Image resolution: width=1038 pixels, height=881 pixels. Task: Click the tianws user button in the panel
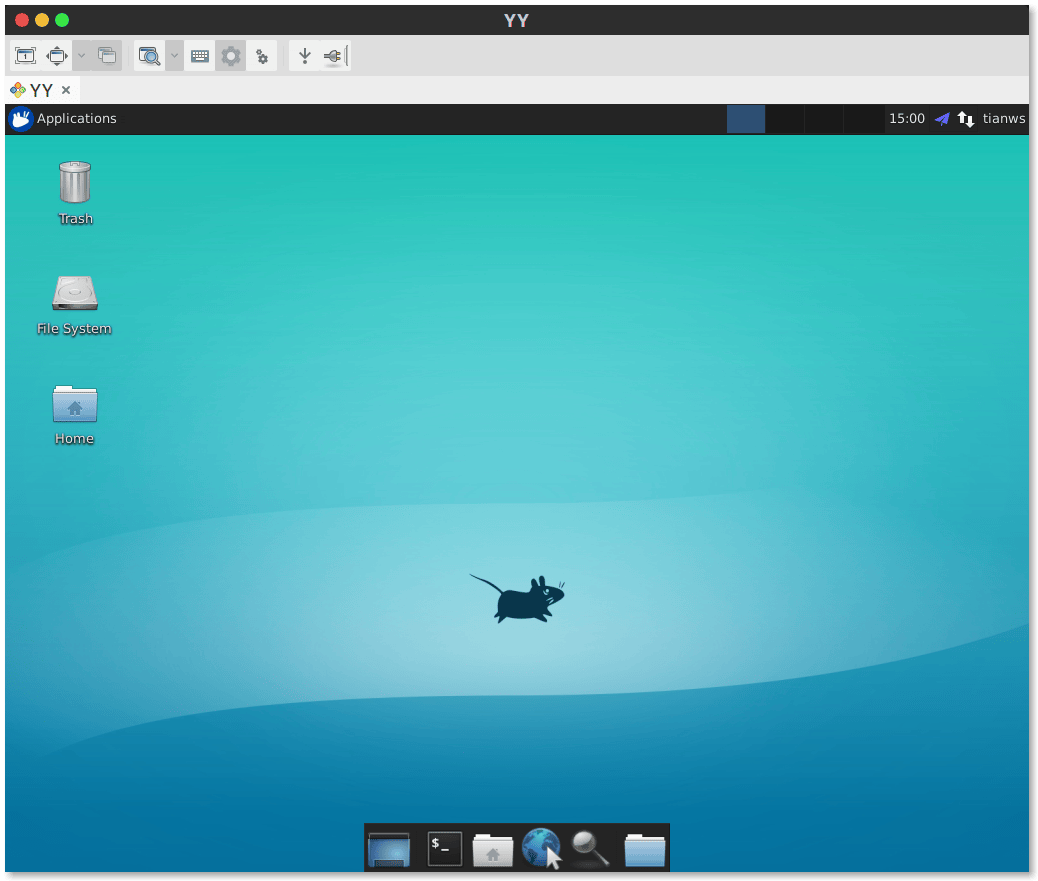click(1003, 119)
